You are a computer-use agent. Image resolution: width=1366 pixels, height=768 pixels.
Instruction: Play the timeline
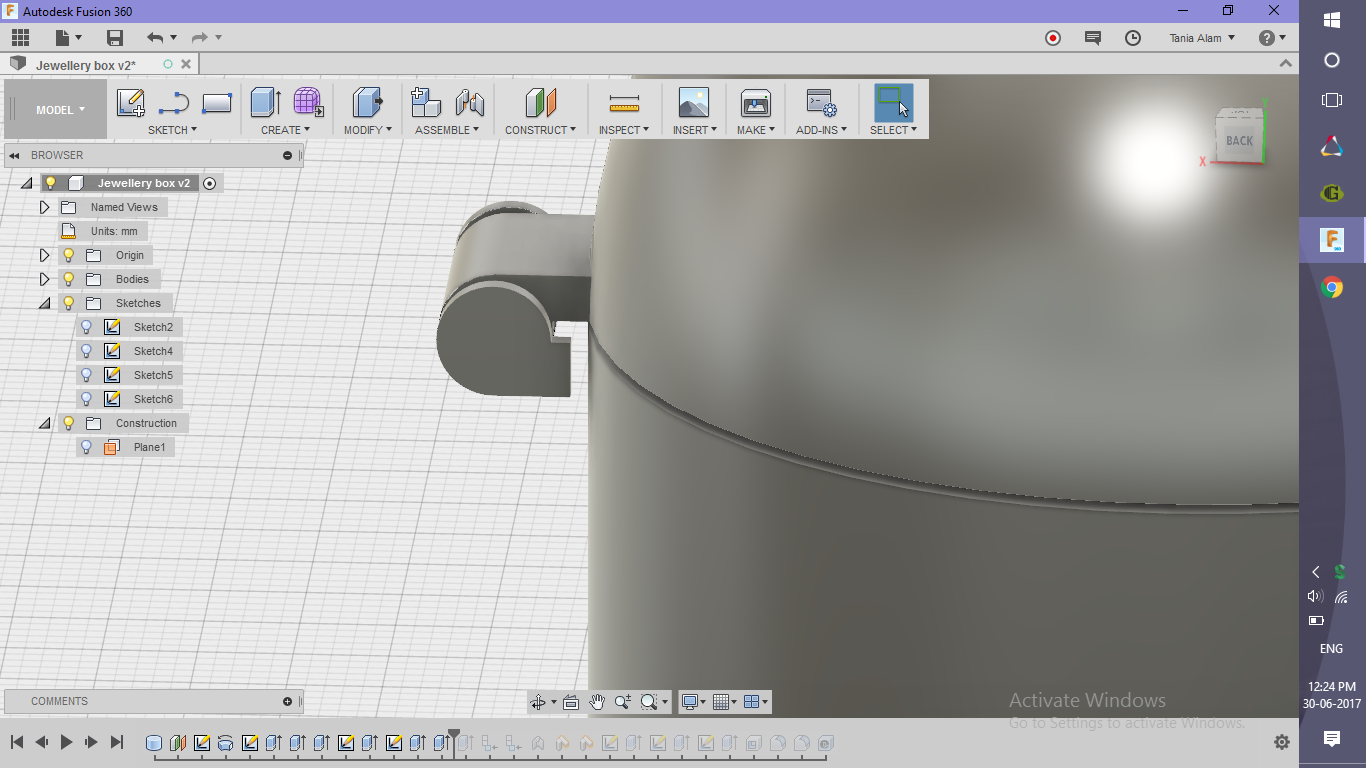pyautogui.click(x=66, y=742)
